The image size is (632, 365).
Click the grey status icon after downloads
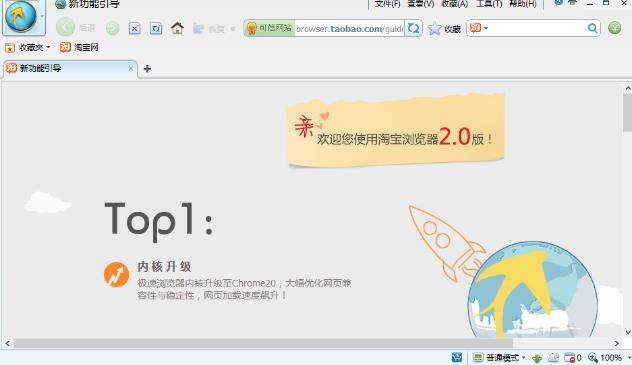pos(553,357)
